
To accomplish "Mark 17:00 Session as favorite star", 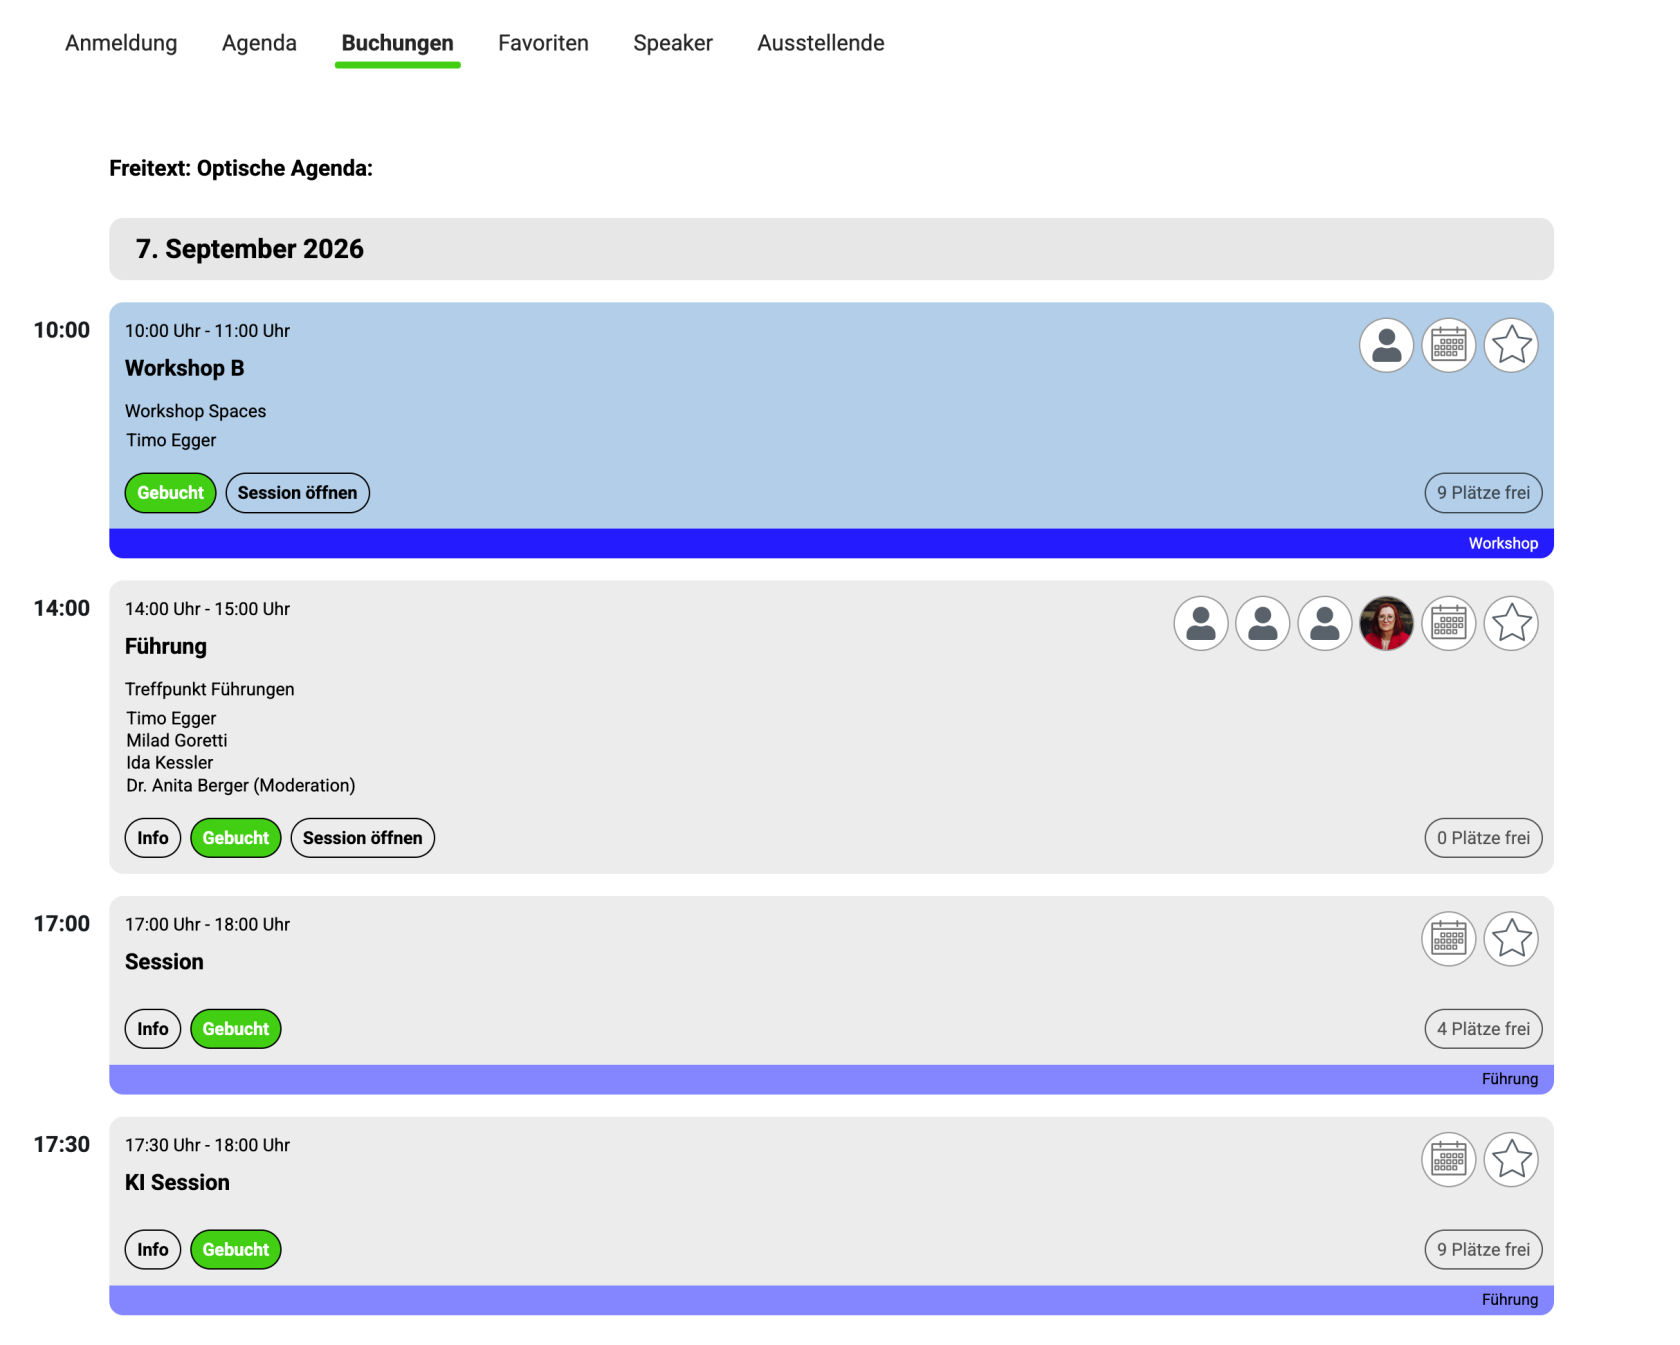I will coord(1510,939).
